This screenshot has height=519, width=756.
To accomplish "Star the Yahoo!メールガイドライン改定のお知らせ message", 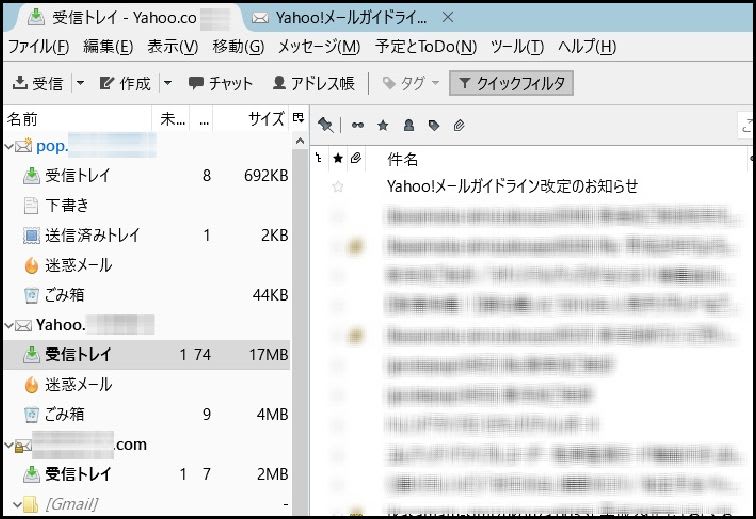I will pos(338,186).
